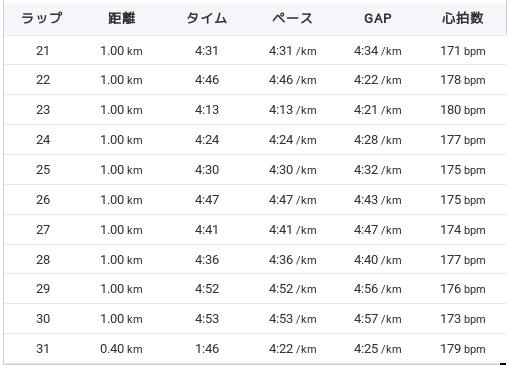Screen dimensions: 509x365
Task: Click lap 25 GAP 4:32 /km
Action: click(378, 170)
